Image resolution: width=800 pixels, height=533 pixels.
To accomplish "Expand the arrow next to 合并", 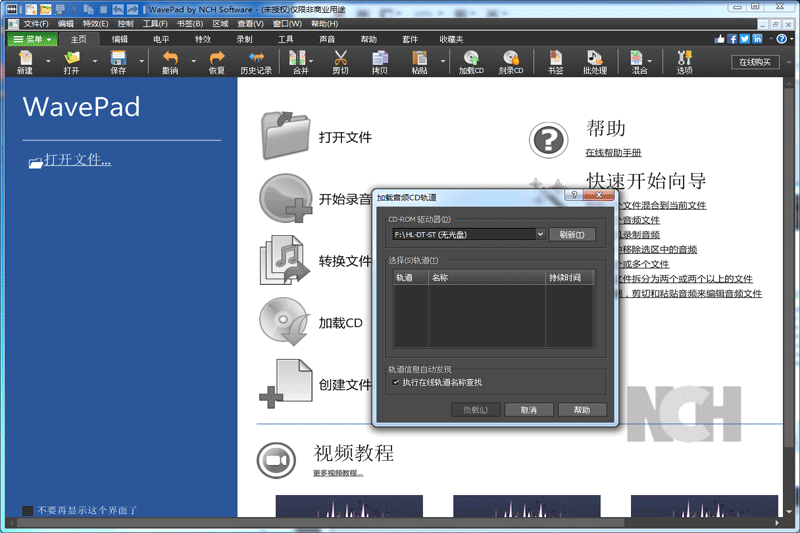I will tap(311, 61).
